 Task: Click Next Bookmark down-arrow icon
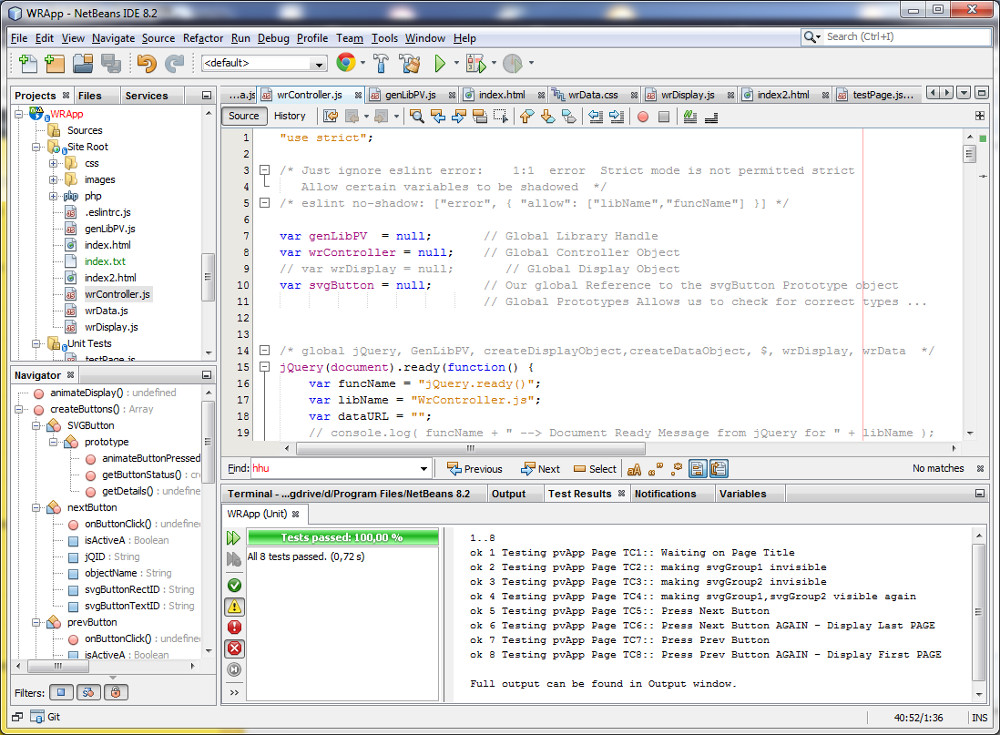point(548,116)
